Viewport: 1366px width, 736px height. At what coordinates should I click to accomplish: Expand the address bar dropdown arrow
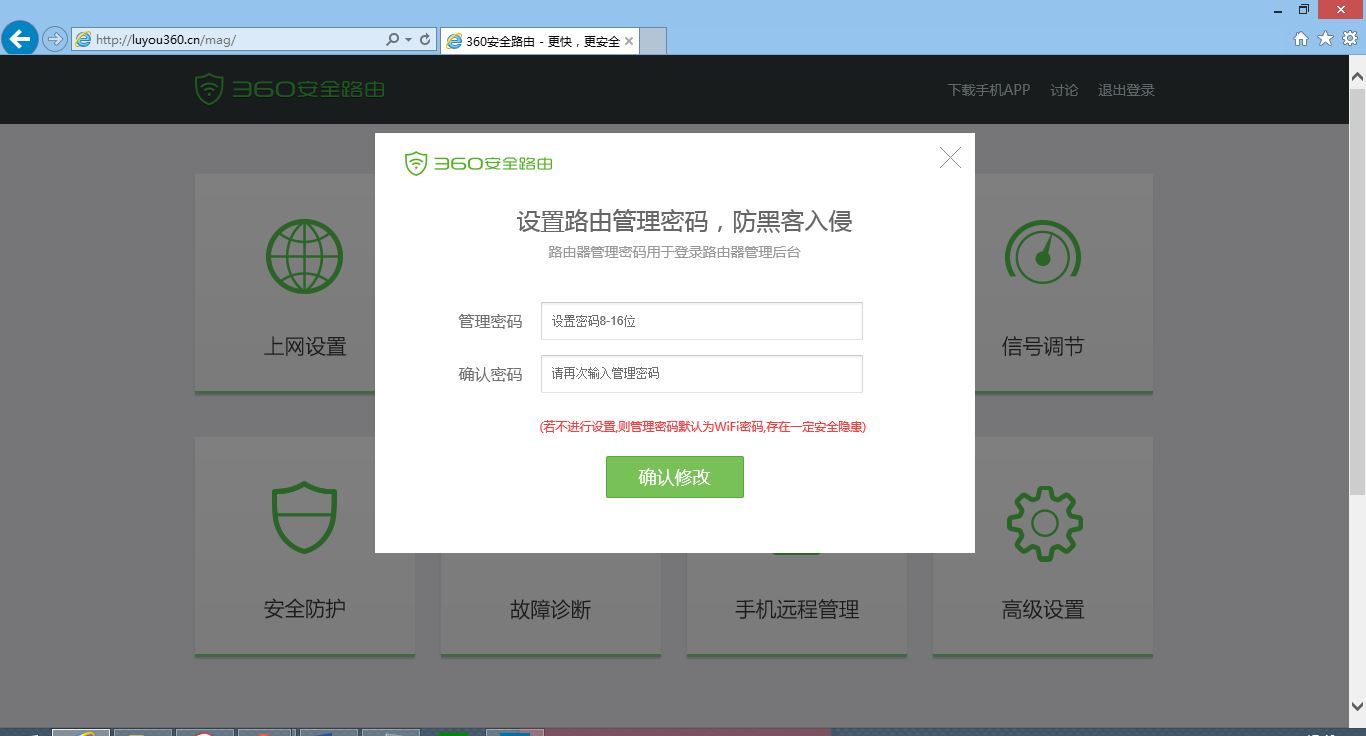point(408,40)
